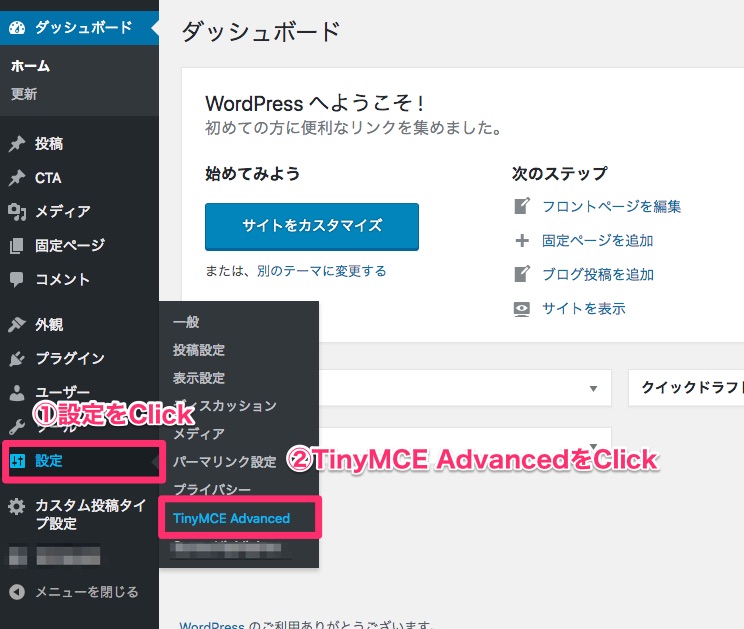This screenshot has width=744, height=629.
Task: Click the plus icon beside 固定ページを追加
Action: (522, 240)
